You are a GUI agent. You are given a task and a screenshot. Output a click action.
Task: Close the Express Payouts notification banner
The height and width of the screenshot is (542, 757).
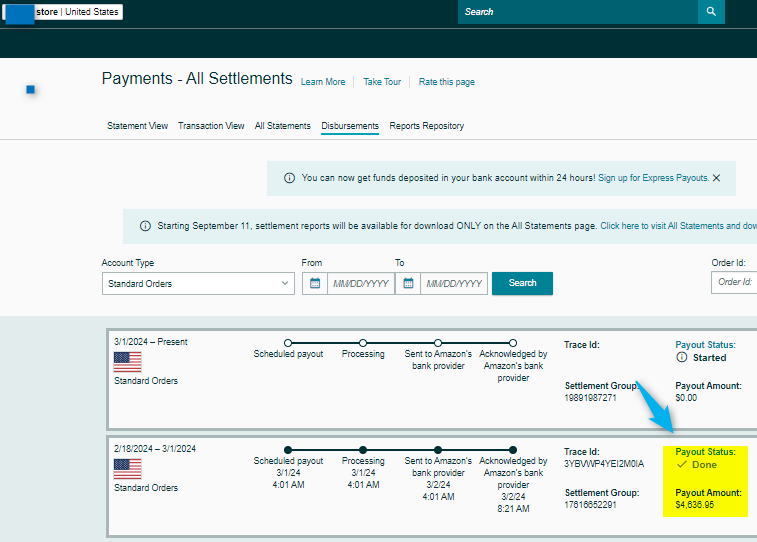click(x=716, y=178)
